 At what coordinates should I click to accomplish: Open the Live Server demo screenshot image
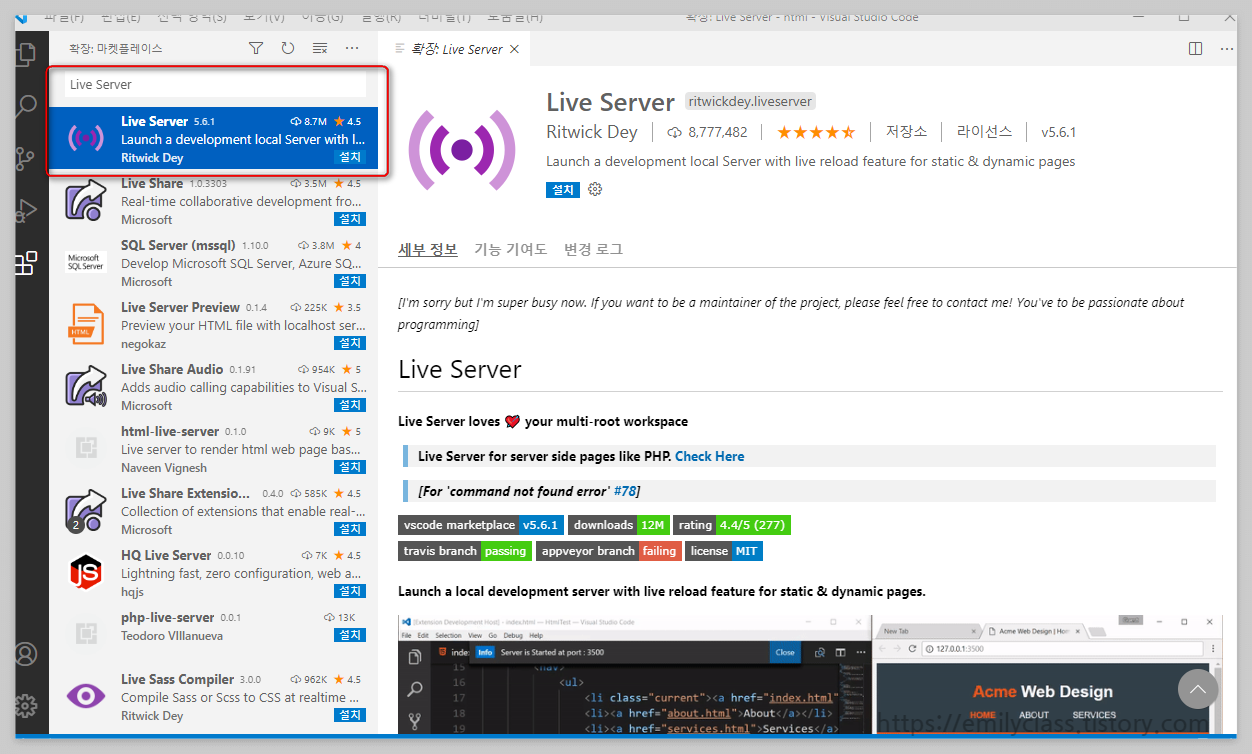coord(810,675)
